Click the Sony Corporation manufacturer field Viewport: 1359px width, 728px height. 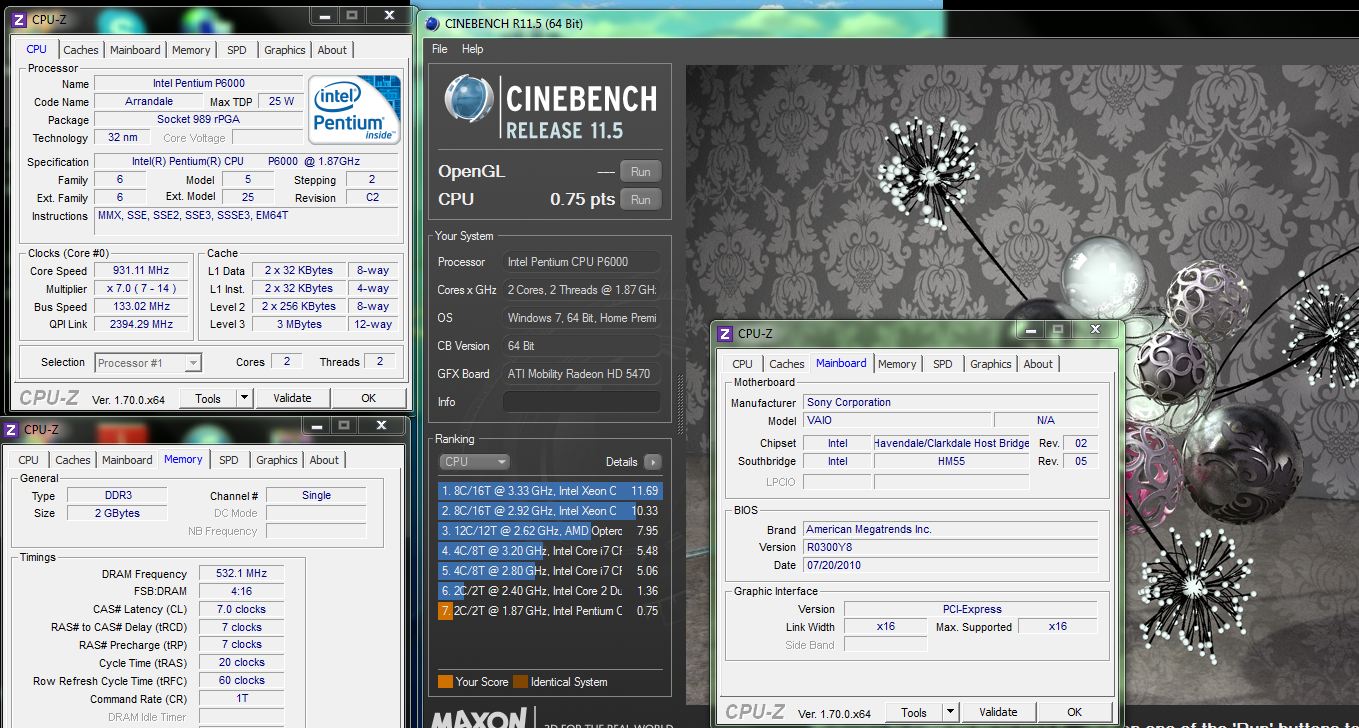pos(951,403)
